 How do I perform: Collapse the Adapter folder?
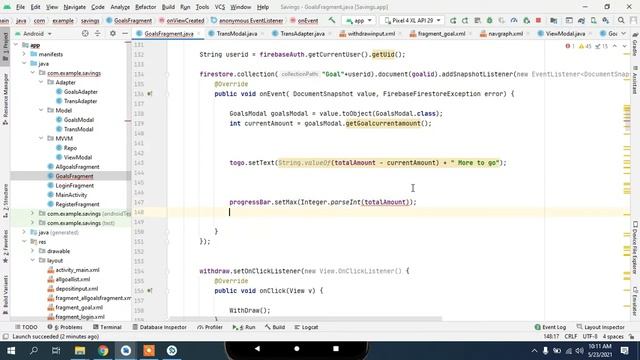[41, 82]
